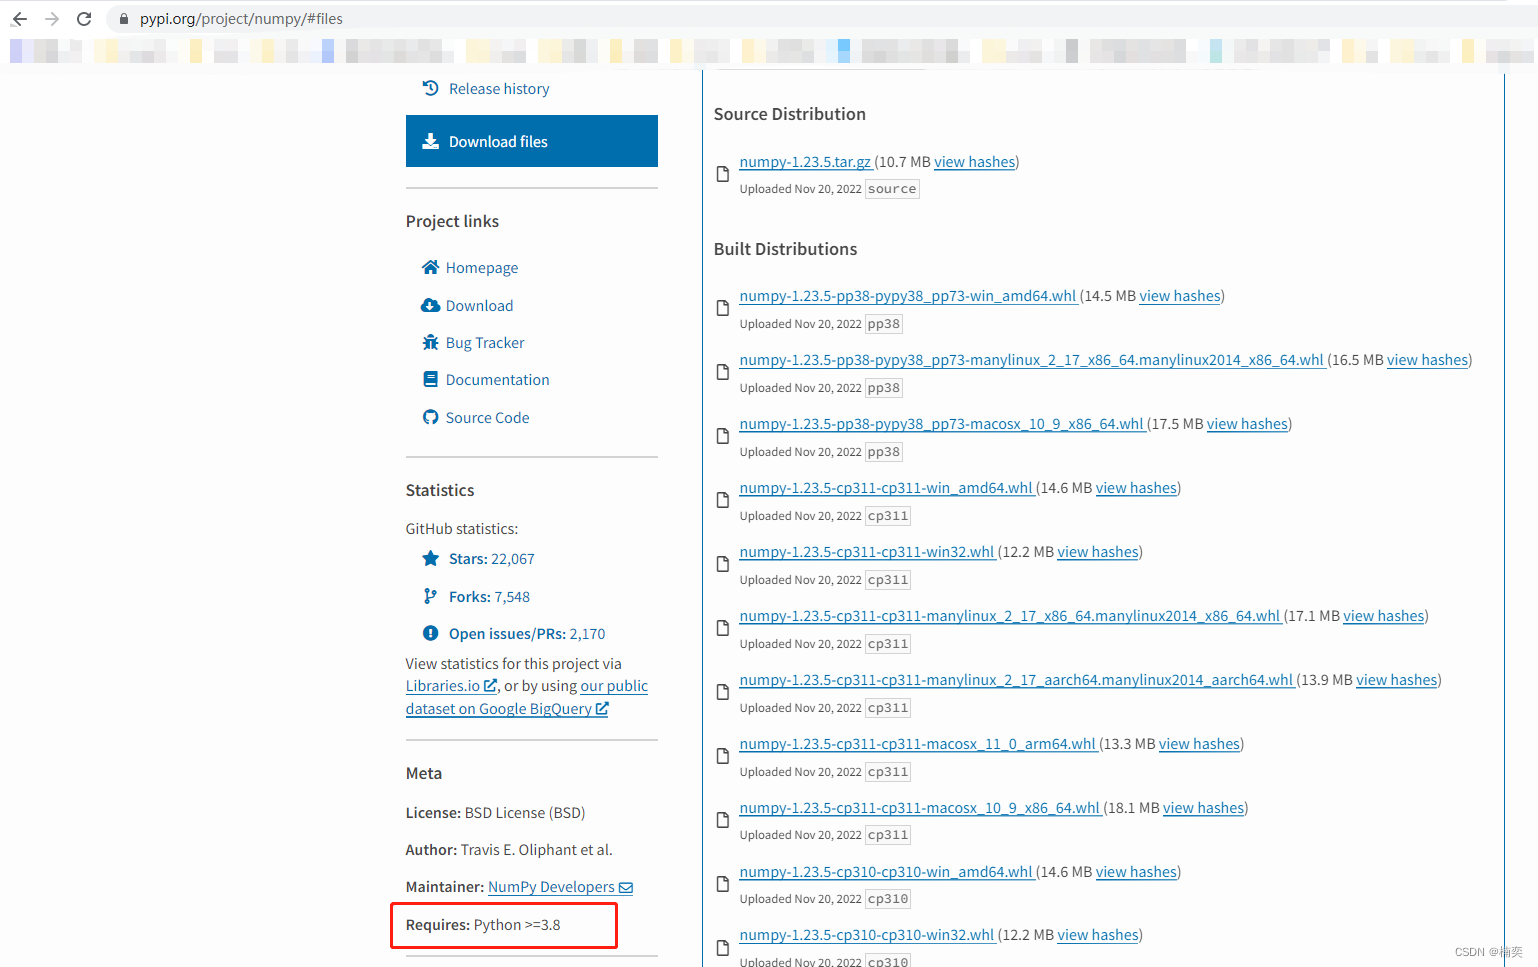This screenshot has height=967, width=1538.
Task: Download cp310 win32 wheel
Action: click(x=867, y=935)
